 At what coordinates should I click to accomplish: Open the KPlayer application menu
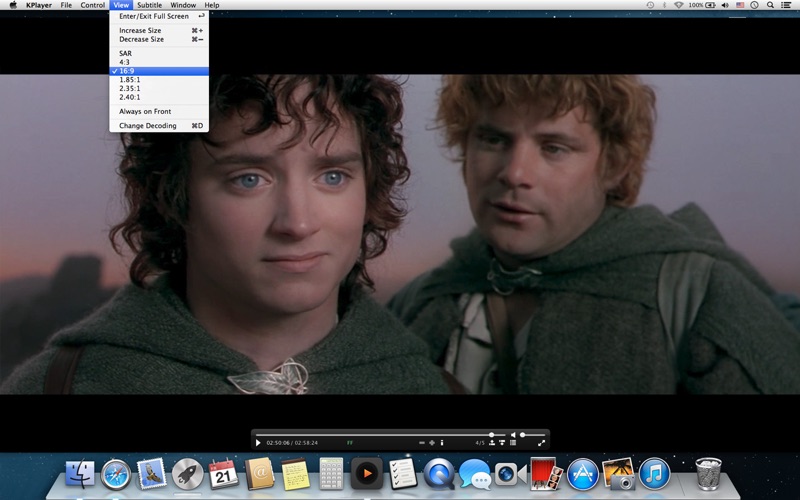tap(39, 5)
